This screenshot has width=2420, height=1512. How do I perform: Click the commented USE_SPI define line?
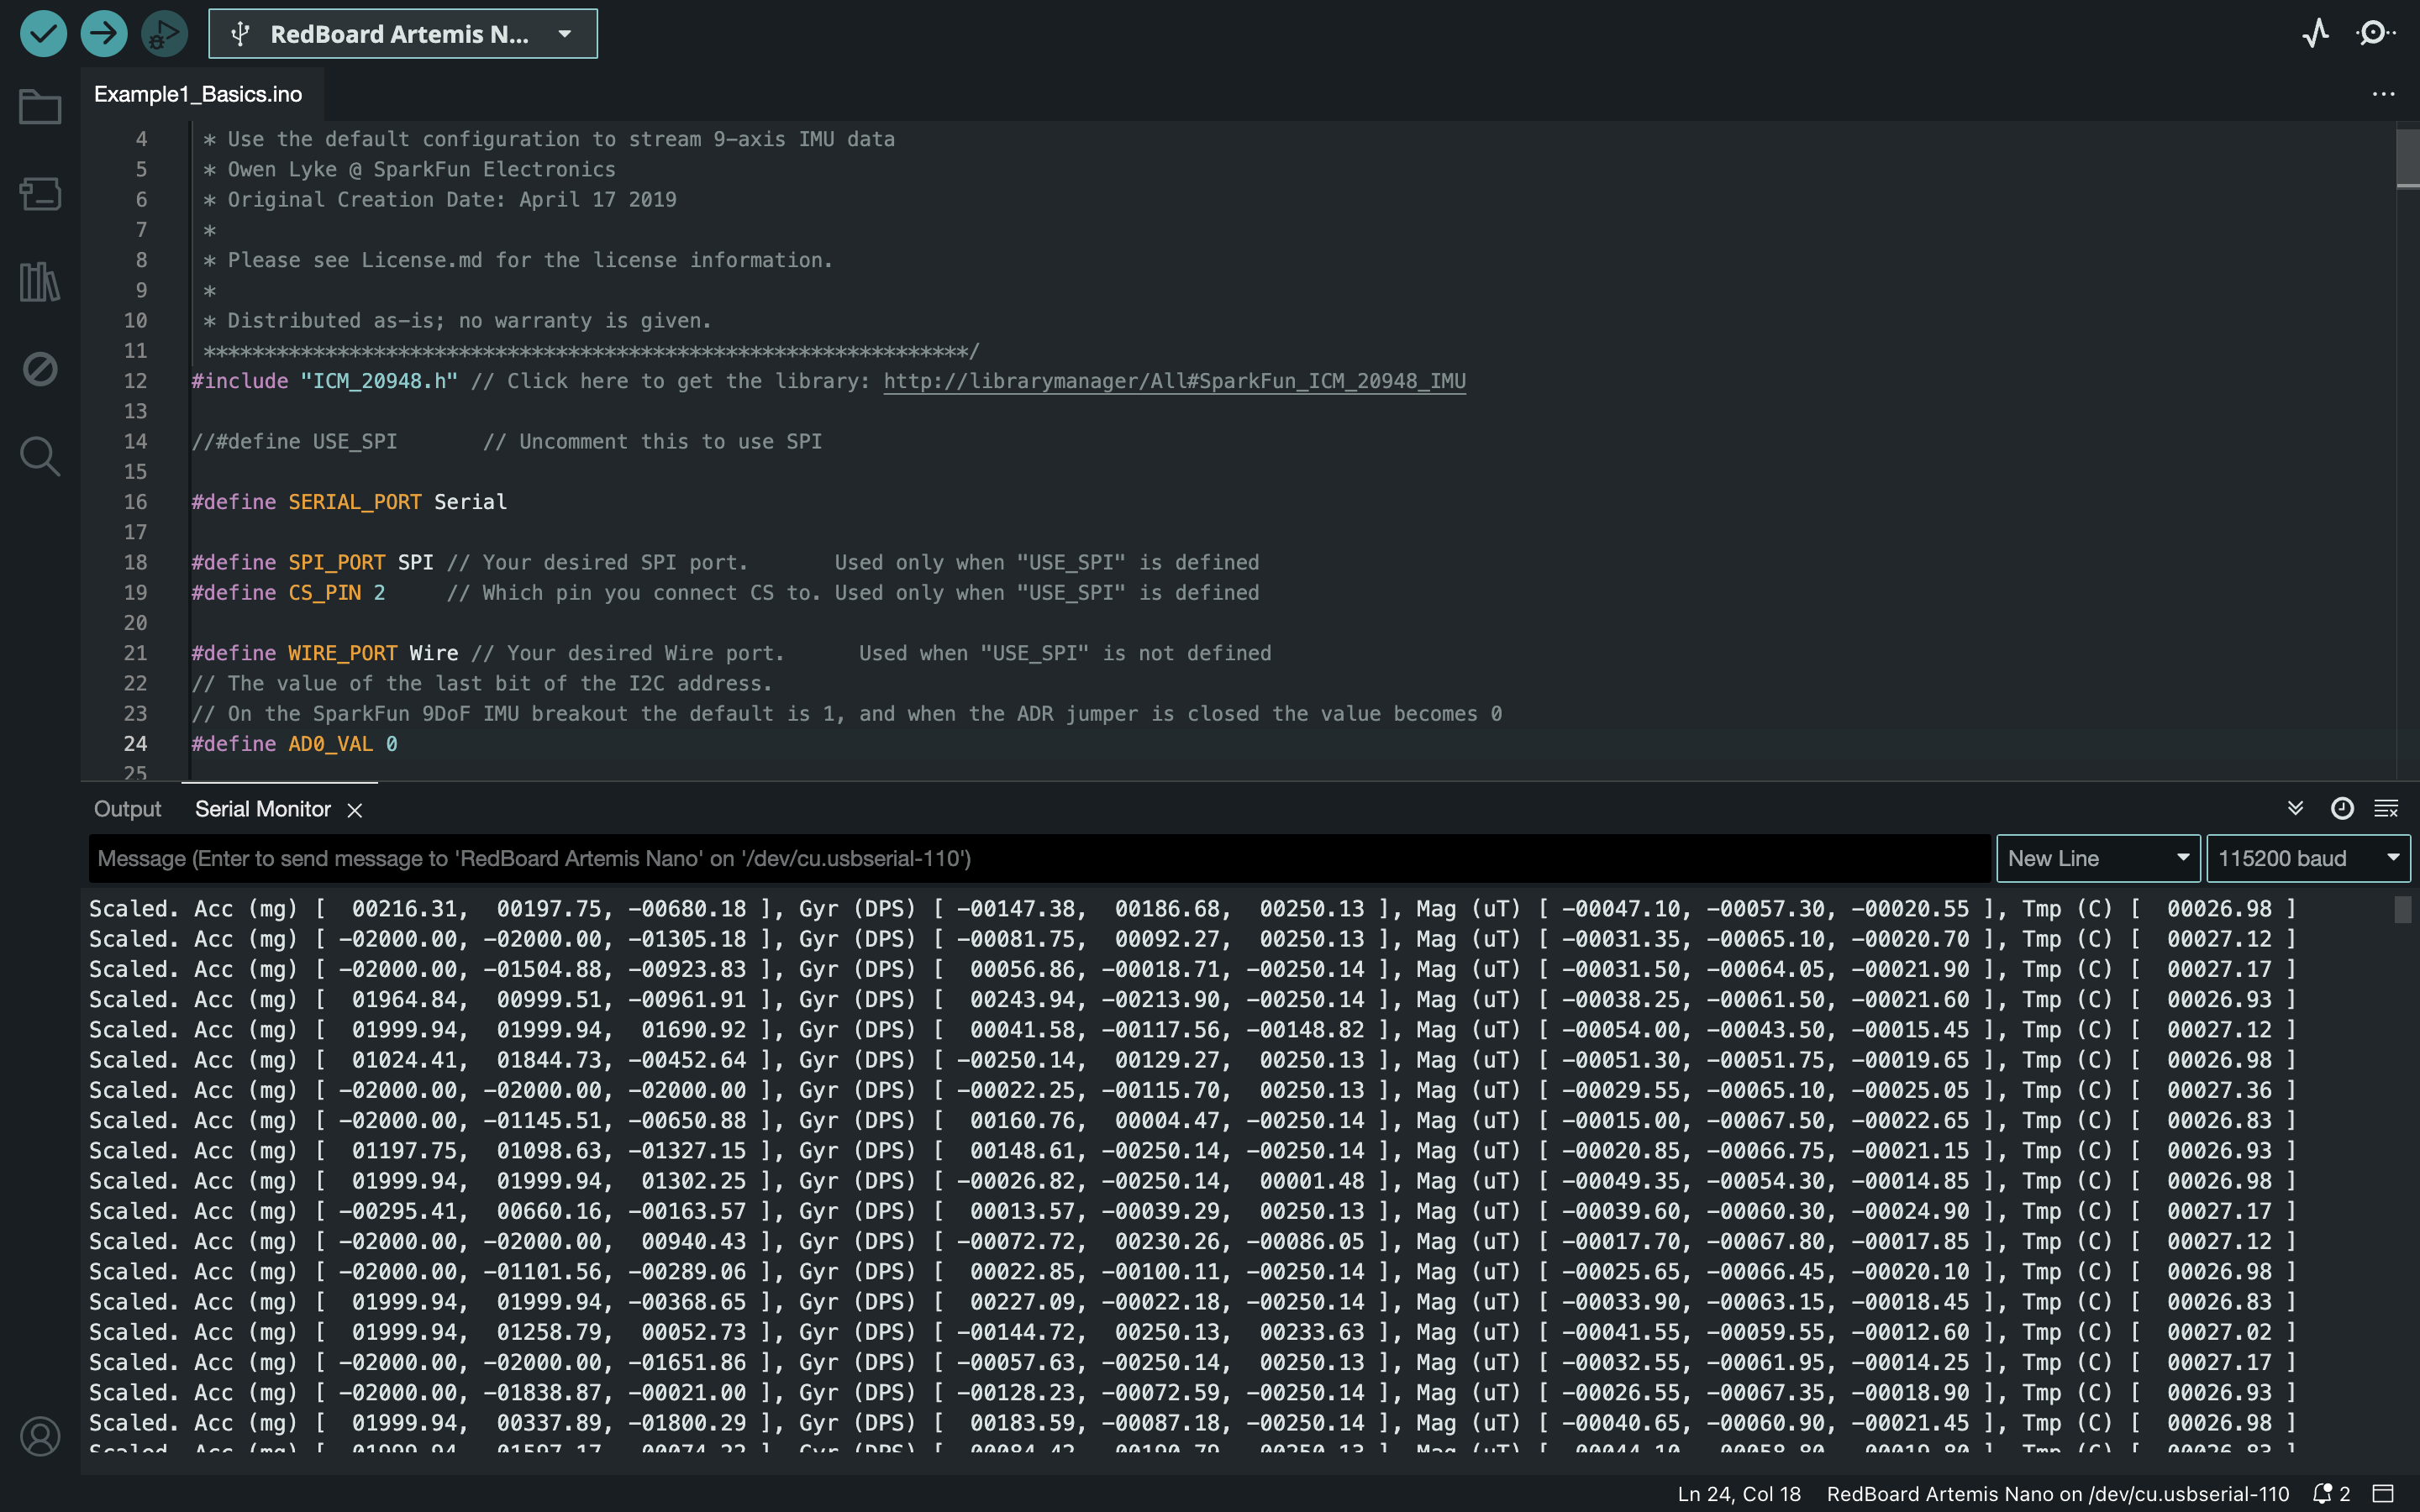pos(506,441)
